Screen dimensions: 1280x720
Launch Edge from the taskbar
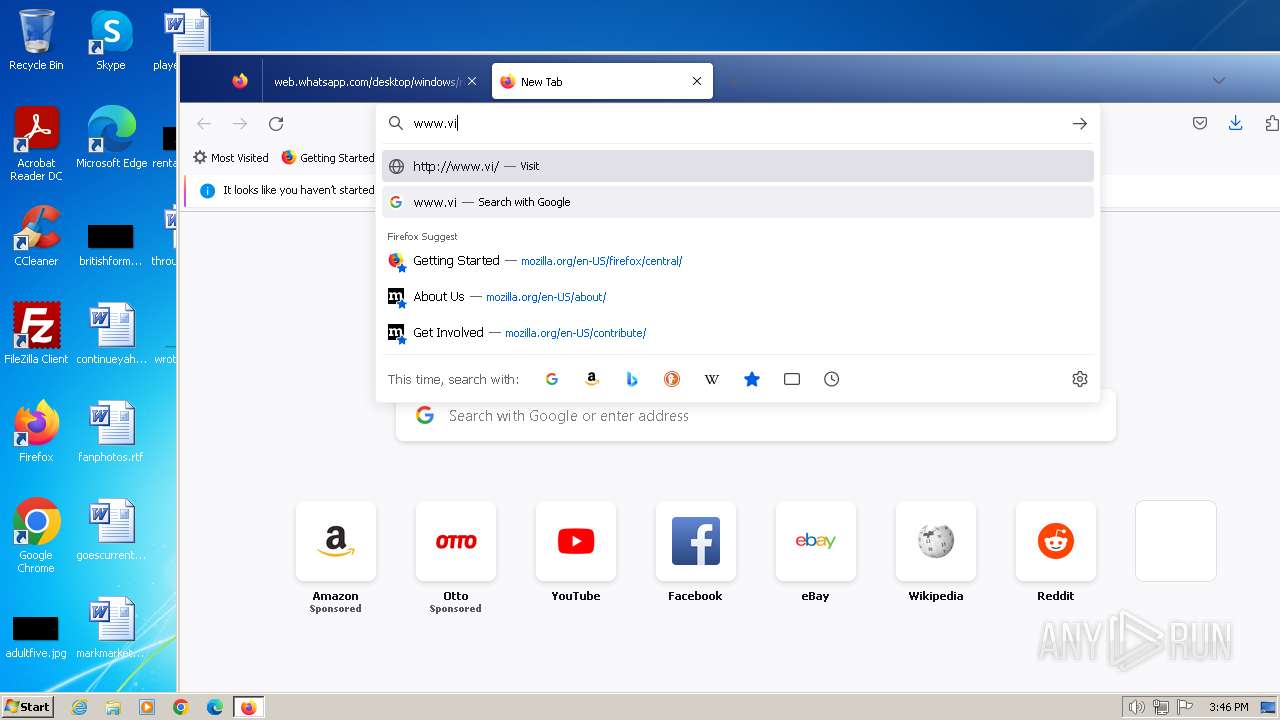coord(215,707)
